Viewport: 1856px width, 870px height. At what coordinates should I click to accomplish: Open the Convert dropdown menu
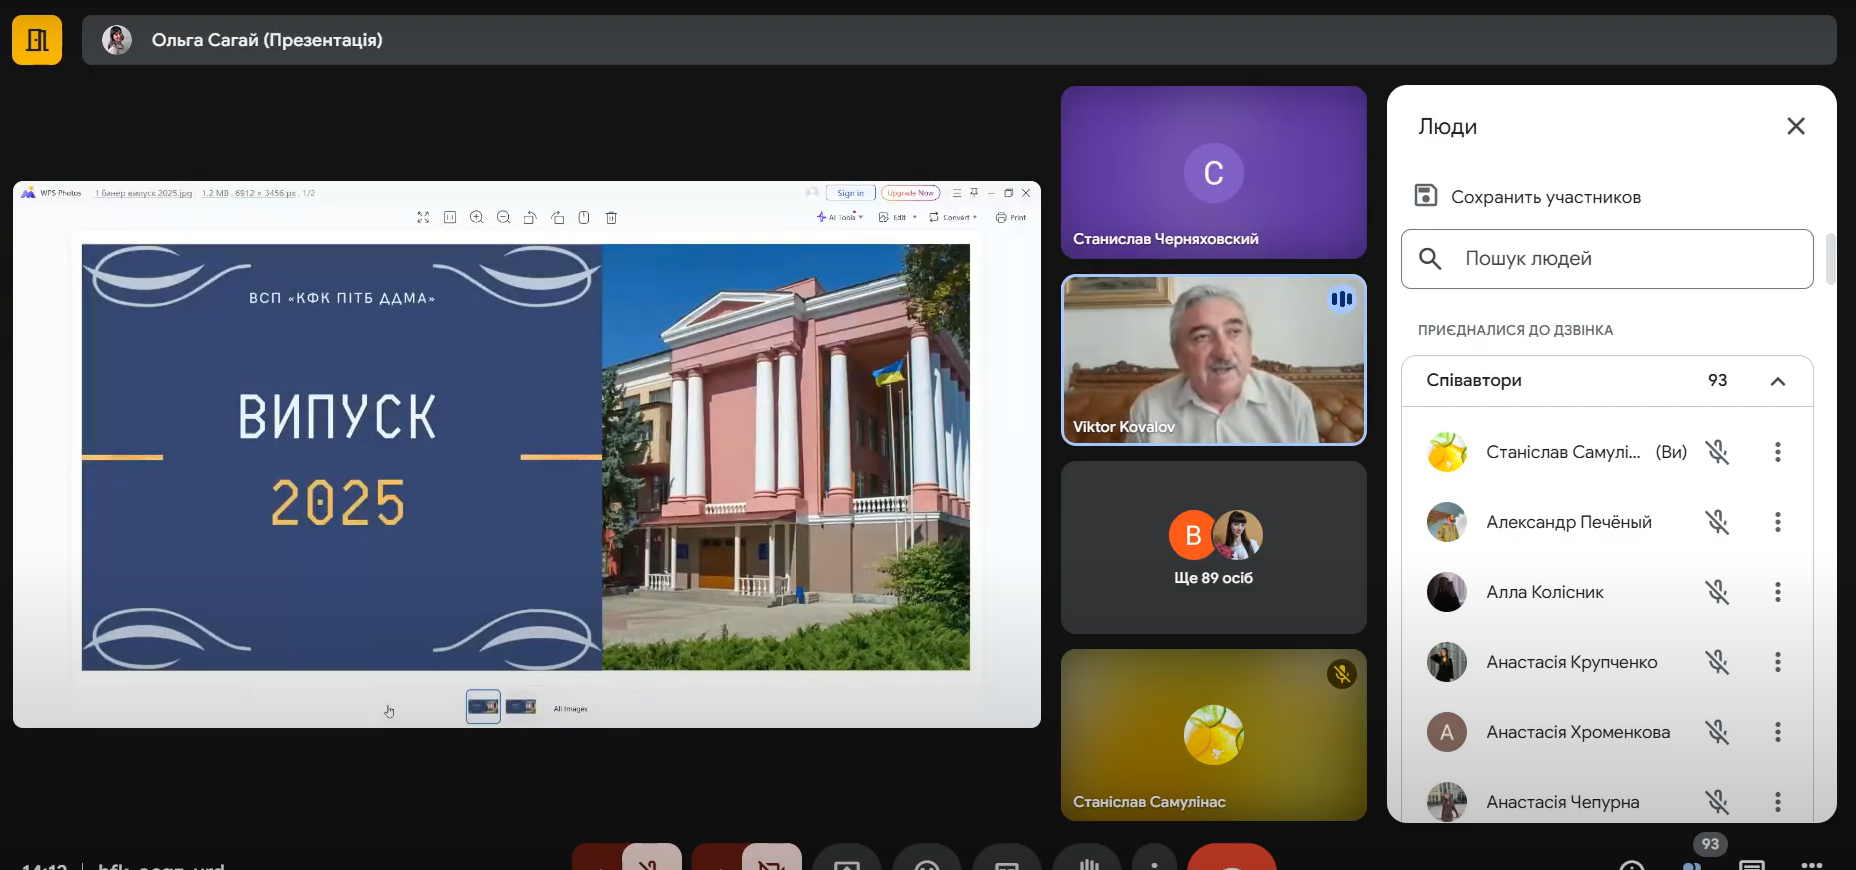pos(953,217)
